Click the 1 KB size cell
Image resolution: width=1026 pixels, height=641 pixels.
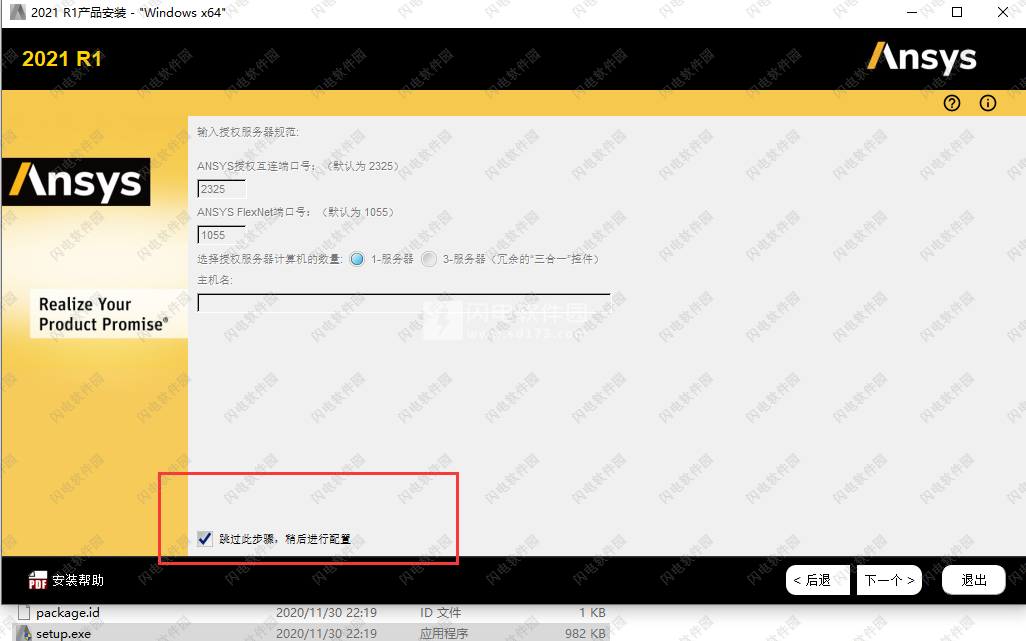pyautogui.click(x=592, y=613)
